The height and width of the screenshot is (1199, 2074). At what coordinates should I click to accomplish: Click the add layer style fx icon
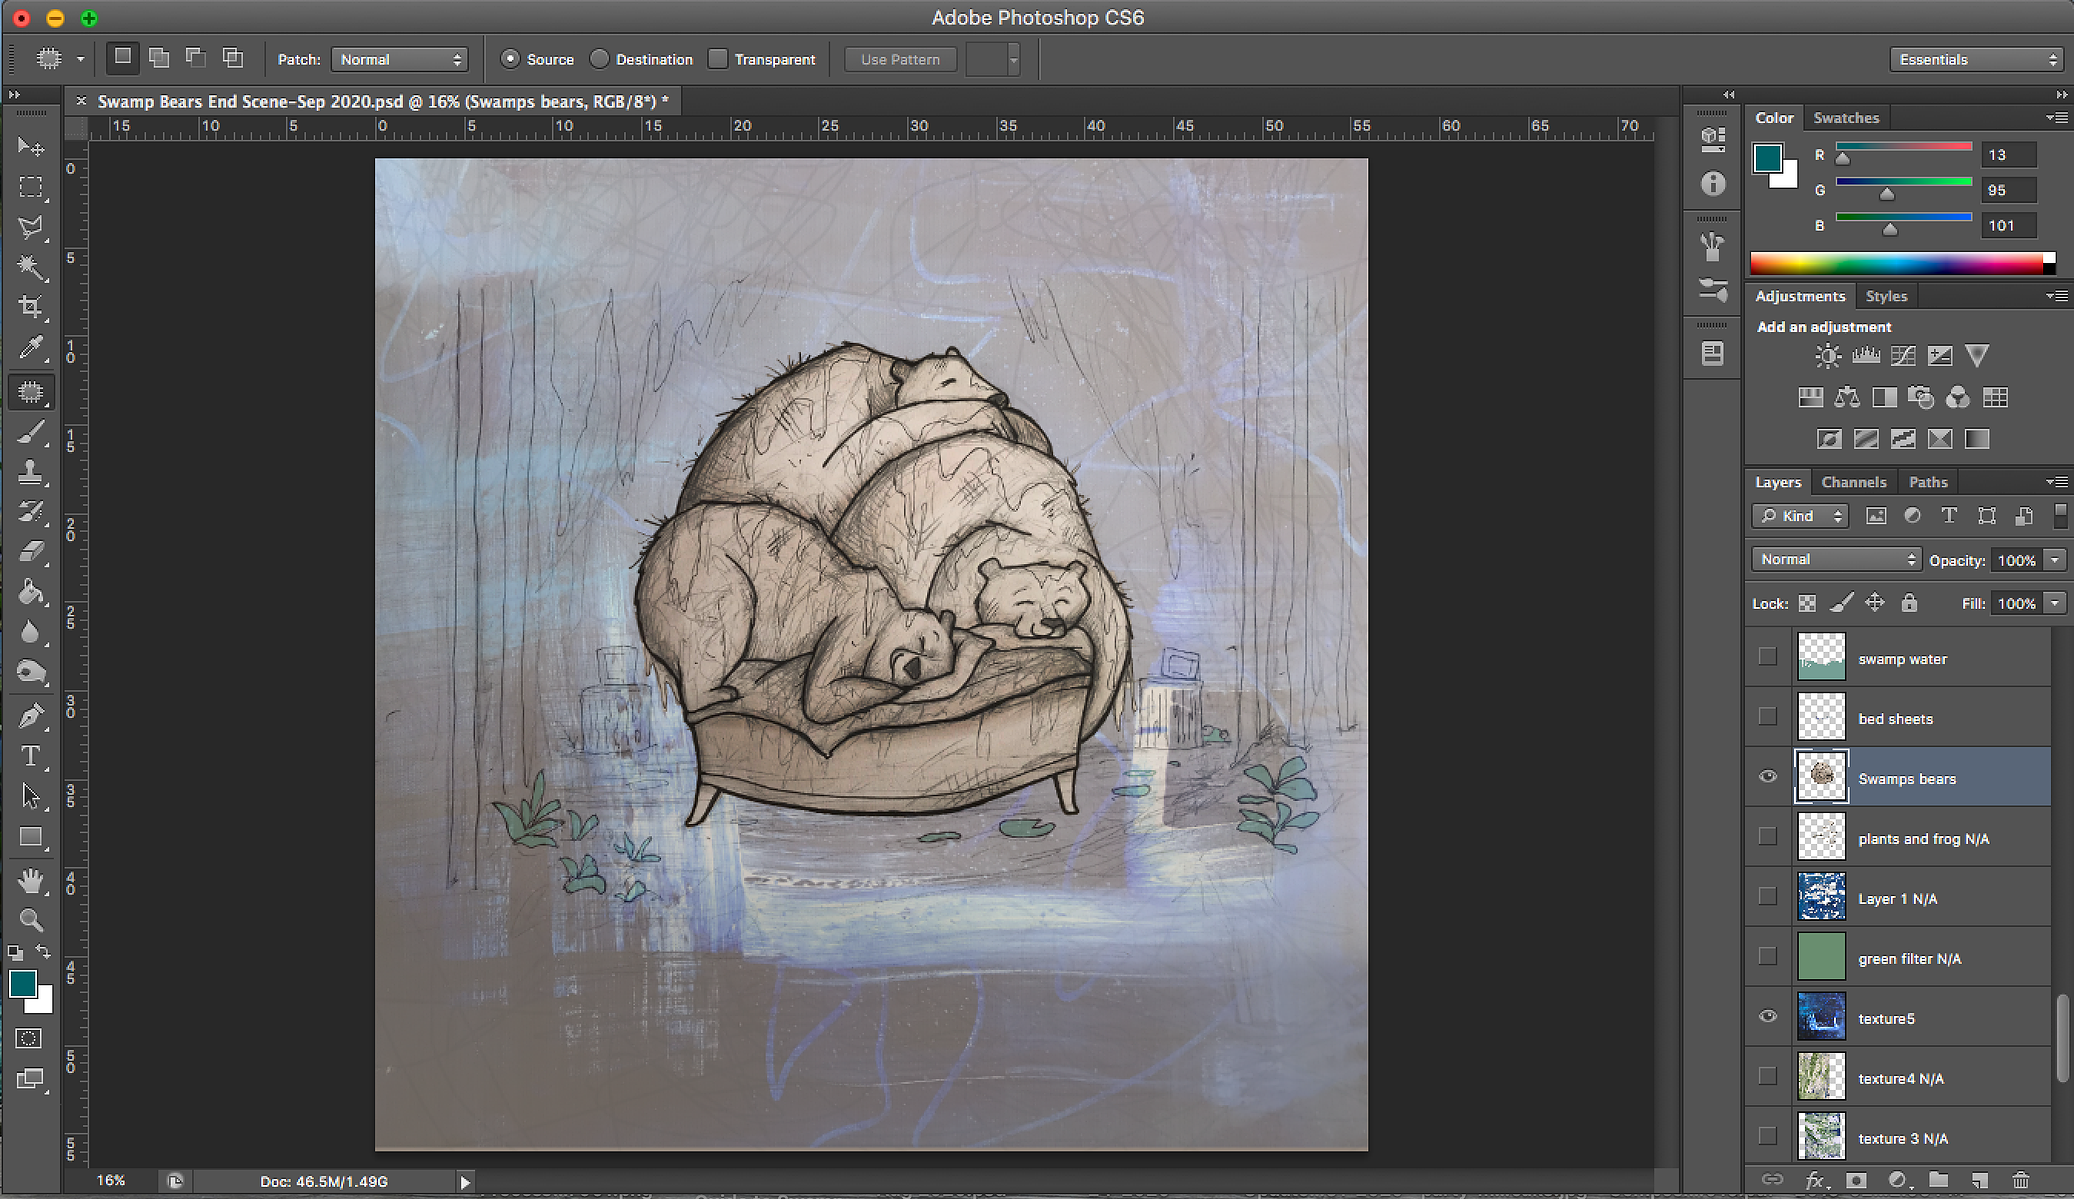[x=1815, y=1180]
